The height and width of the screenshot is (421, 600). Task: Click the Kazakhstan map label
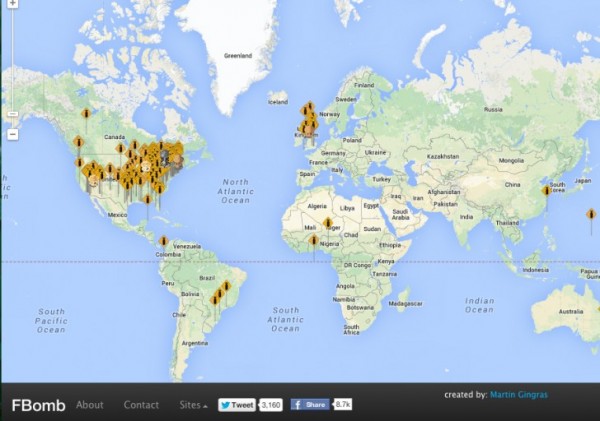coord(443,157)
